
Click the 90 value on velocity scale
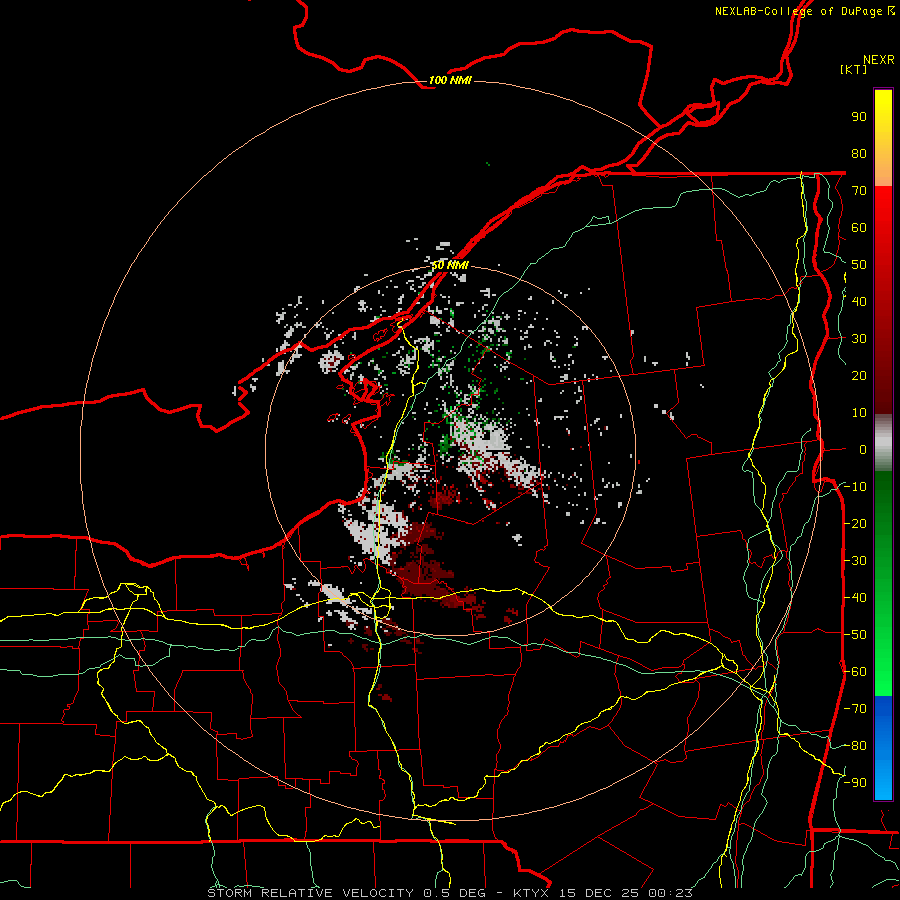click(x=859, y=117)
